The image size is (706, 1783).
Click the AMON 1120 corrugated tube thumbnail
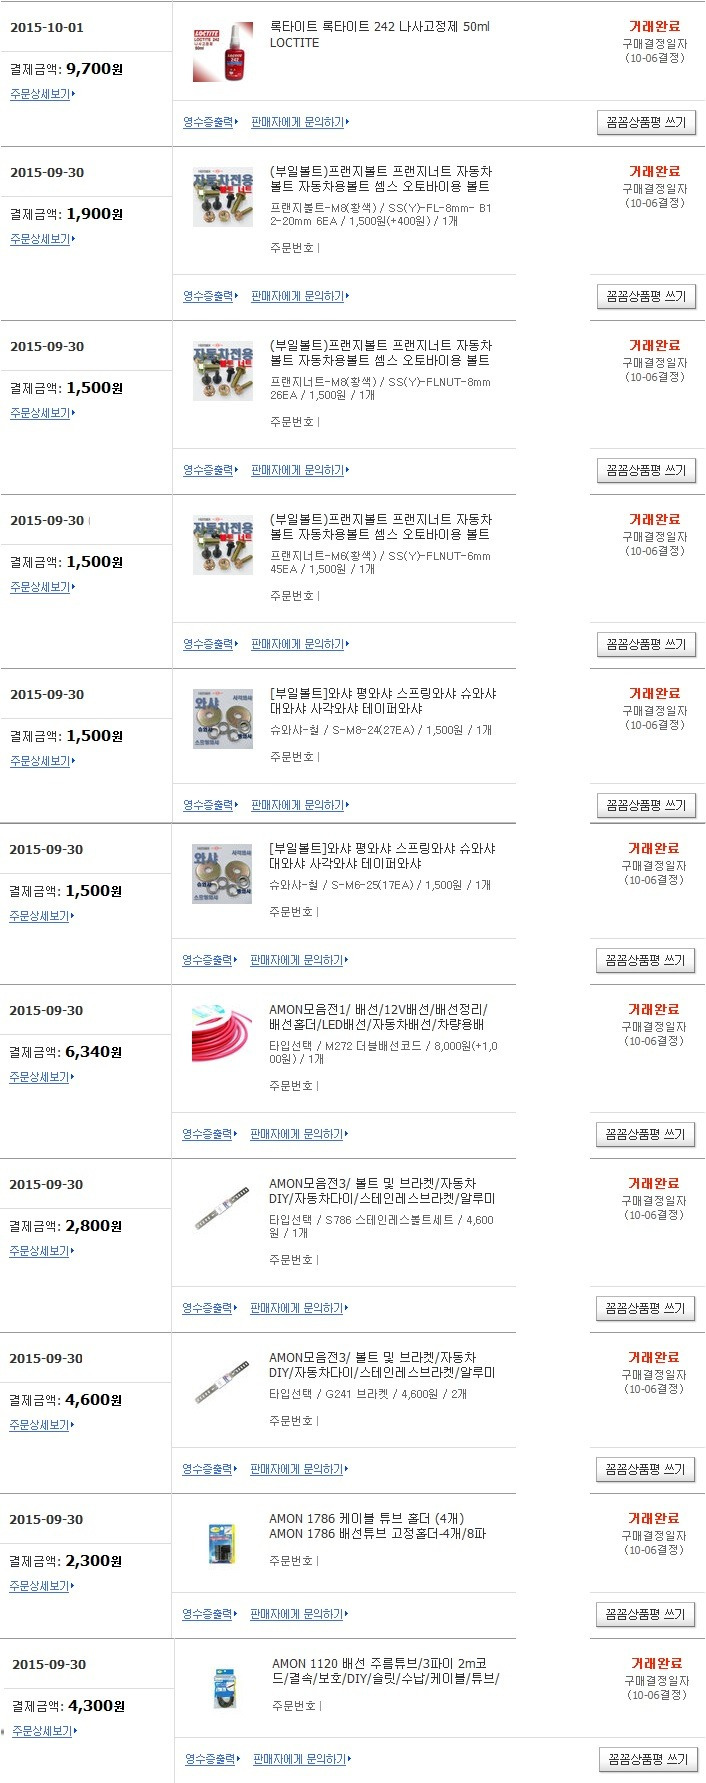click(x=224, y=1690)
